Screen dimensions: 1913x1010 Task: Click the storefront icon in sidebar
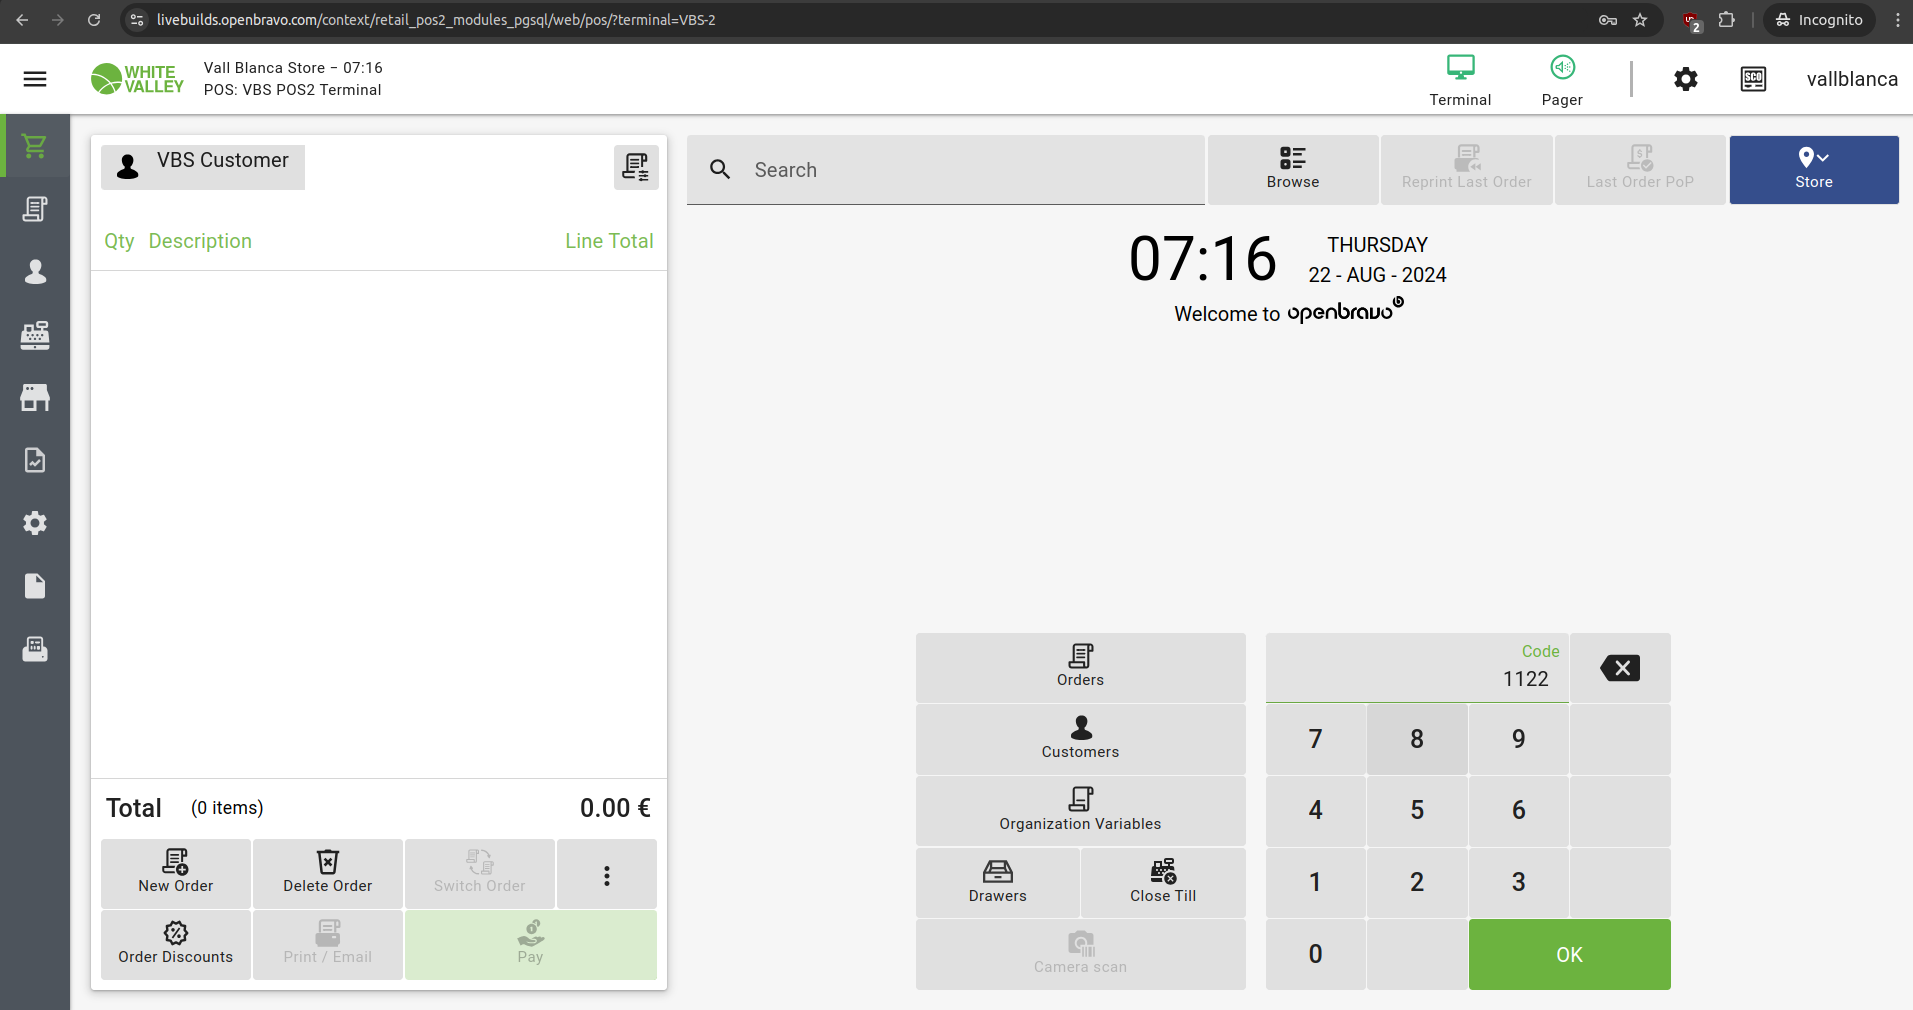point(35,398)
